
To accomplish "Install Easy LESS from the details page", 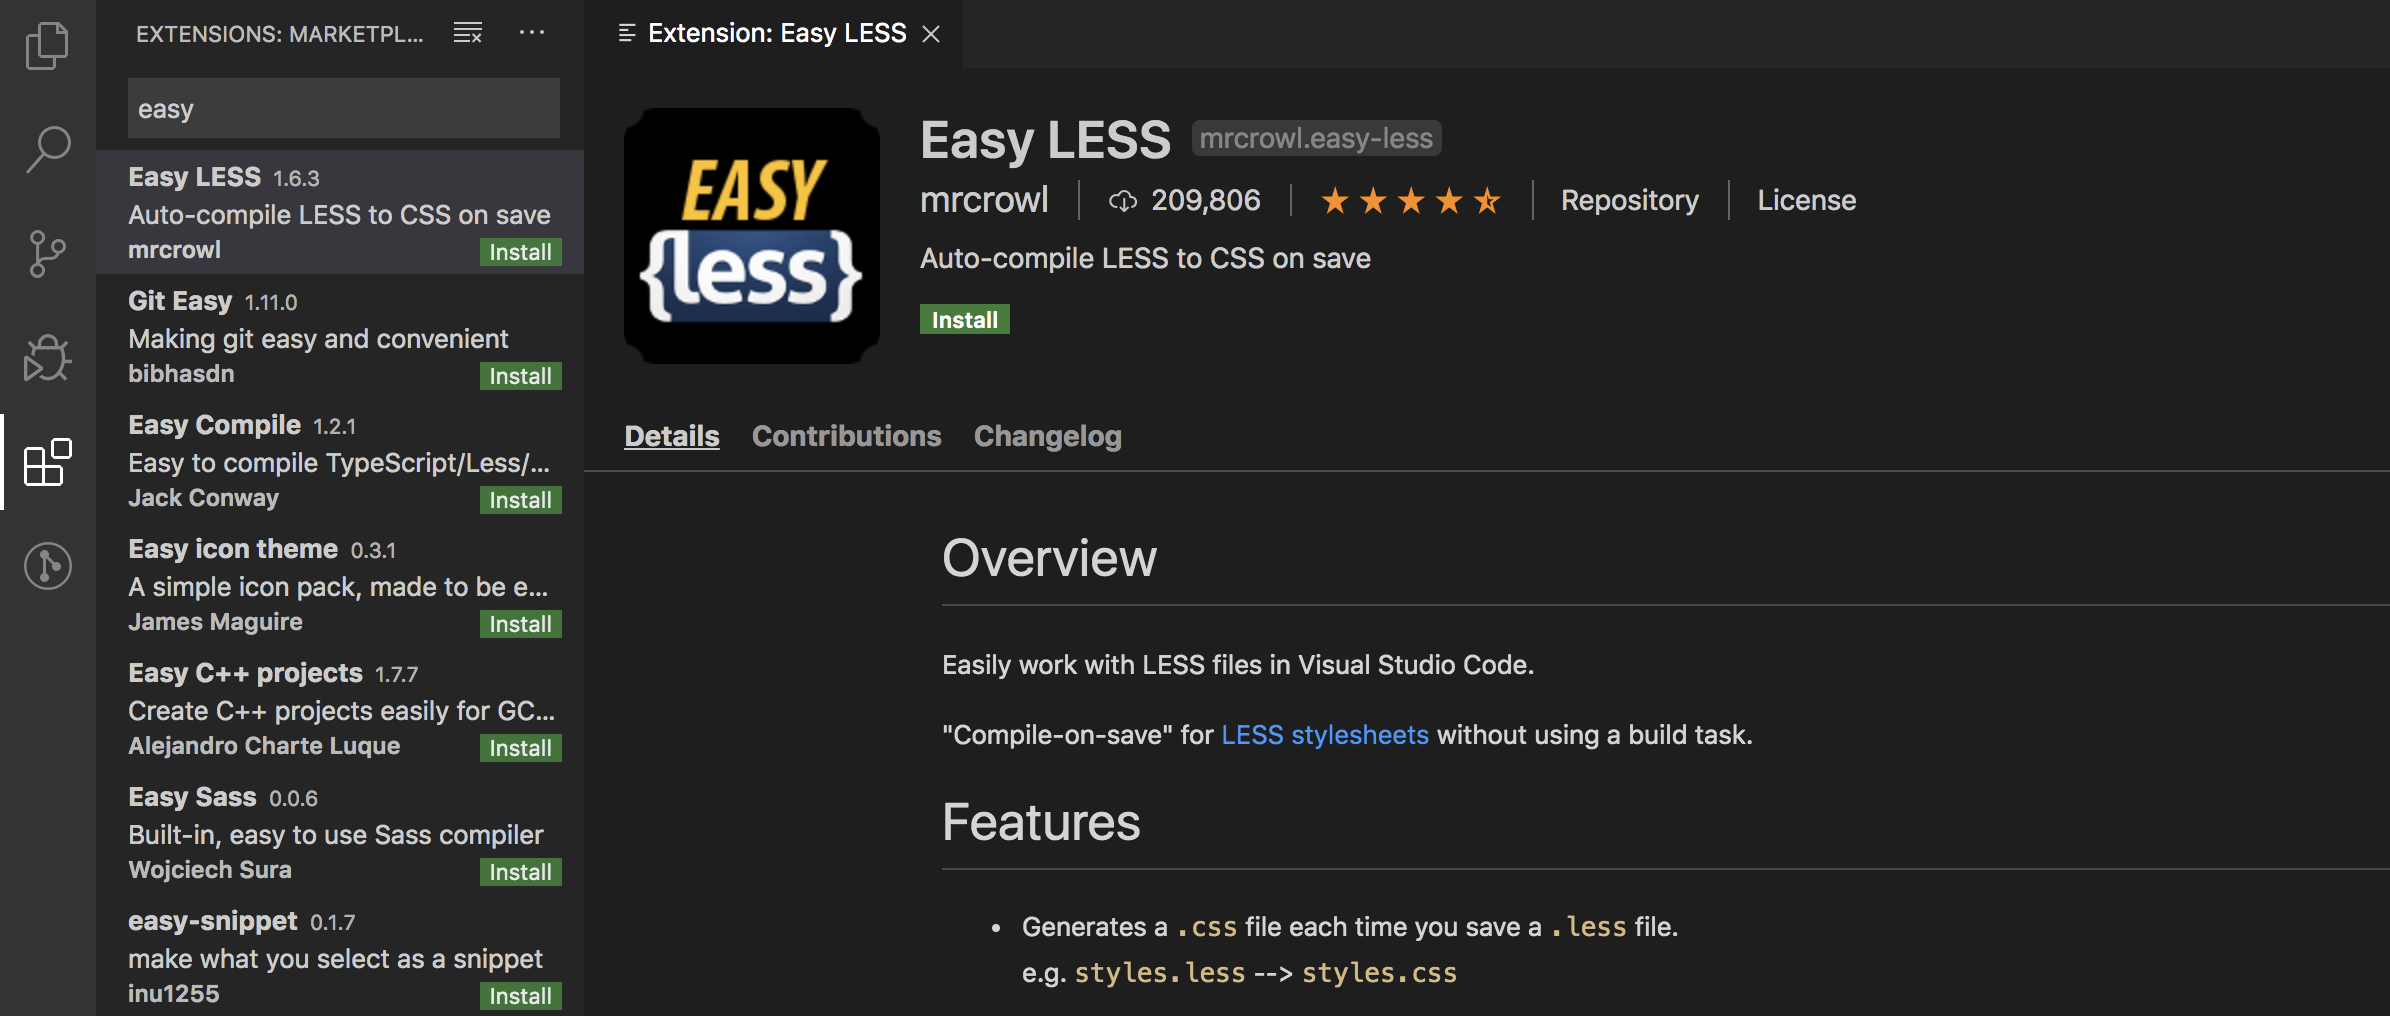I will pos(964,320).
